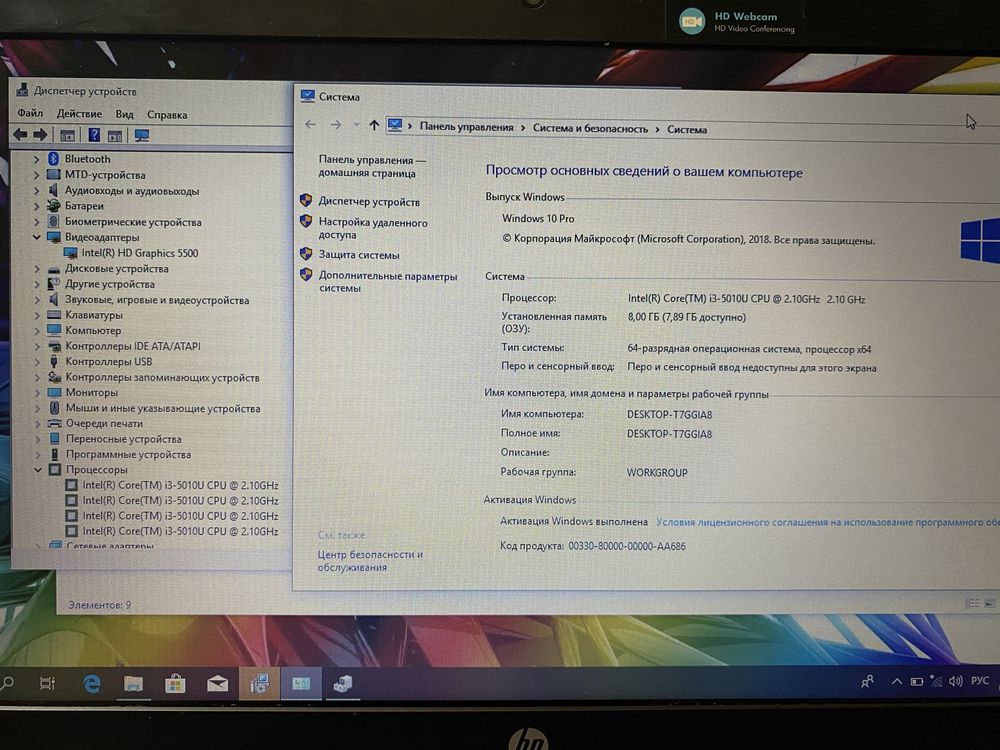This screenshot has width=1000, height=750.
Task: Click the volume speaker icon in system tray
Action: click(x=955, y=681)
